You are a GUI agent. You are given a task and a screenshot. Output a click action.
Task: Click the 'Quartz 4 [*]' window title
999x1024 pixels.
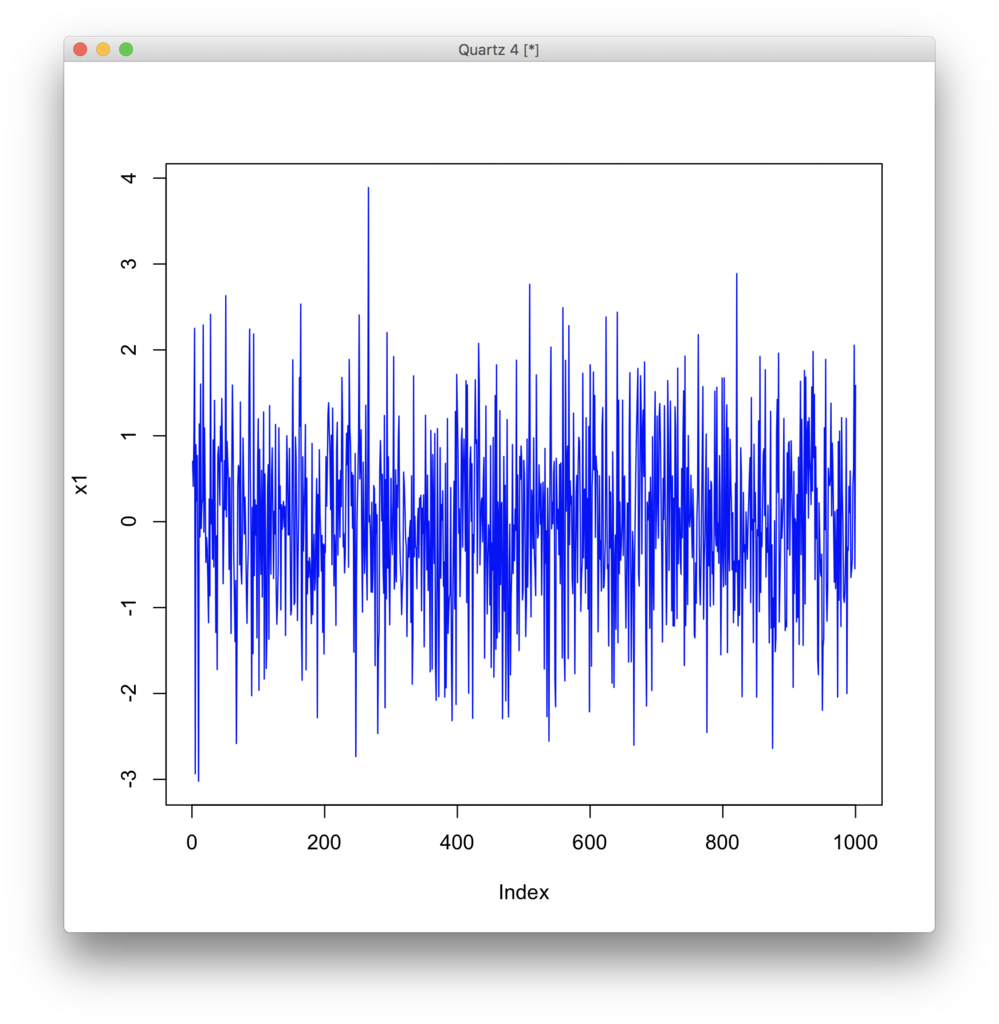pyautogui.click(x=498, y=50)
